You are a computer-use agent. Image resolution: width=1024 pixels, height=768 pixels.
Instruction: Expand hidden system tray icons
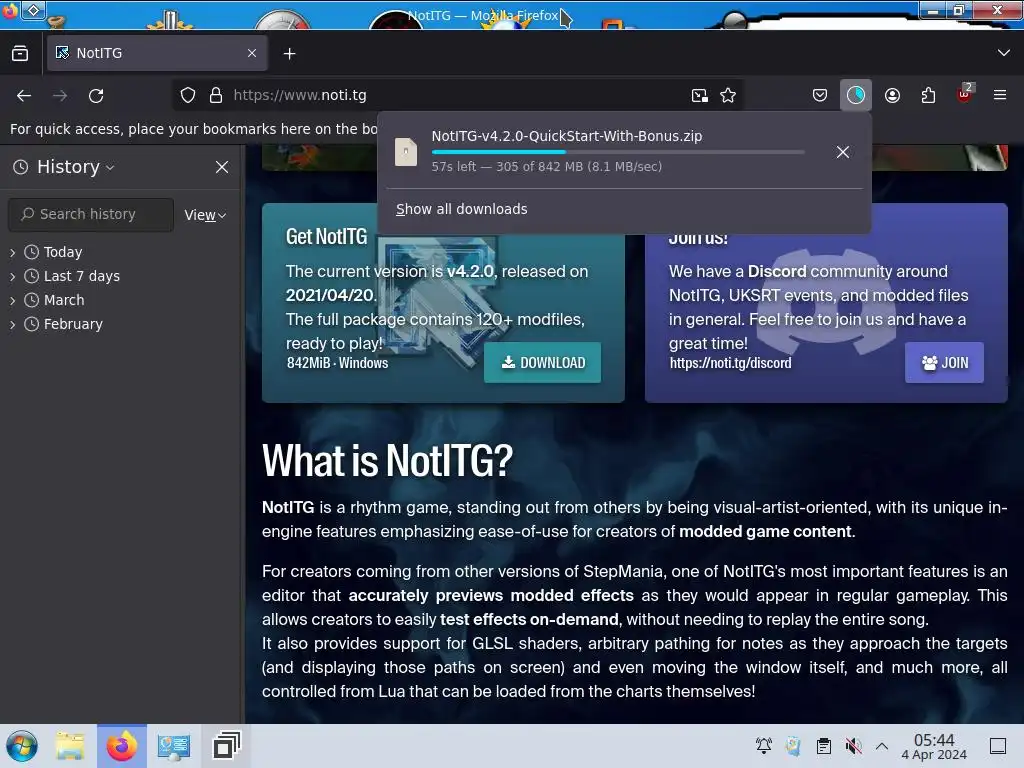point(882,746)
